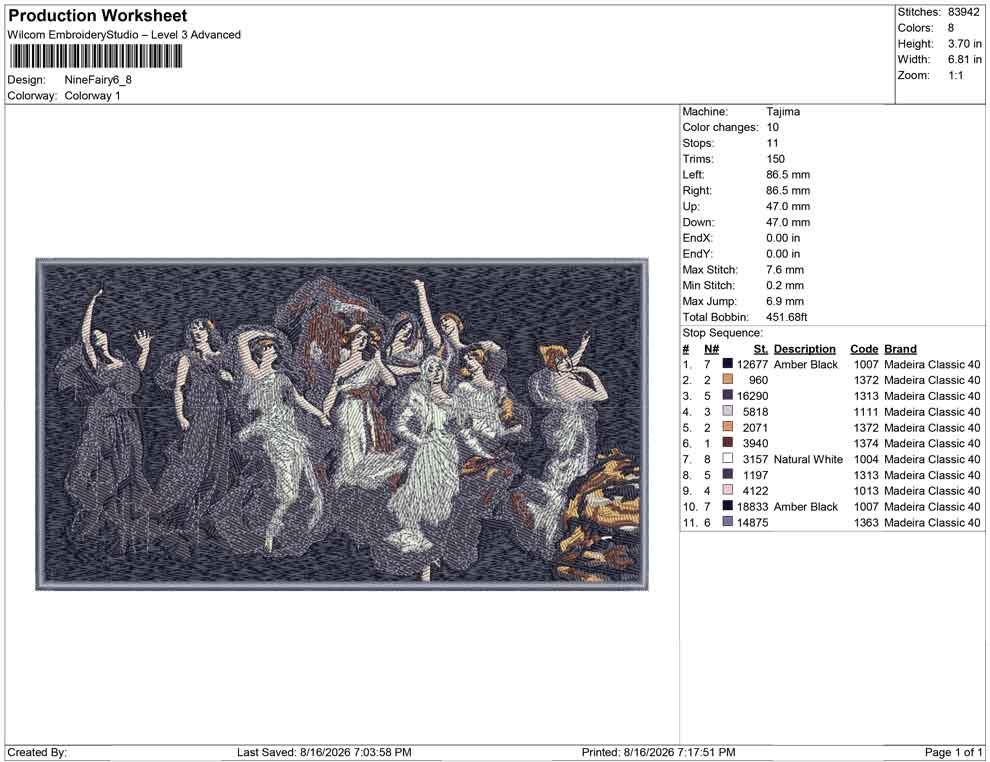
Task: Click stitch count 12677
Action: (753, 364)
